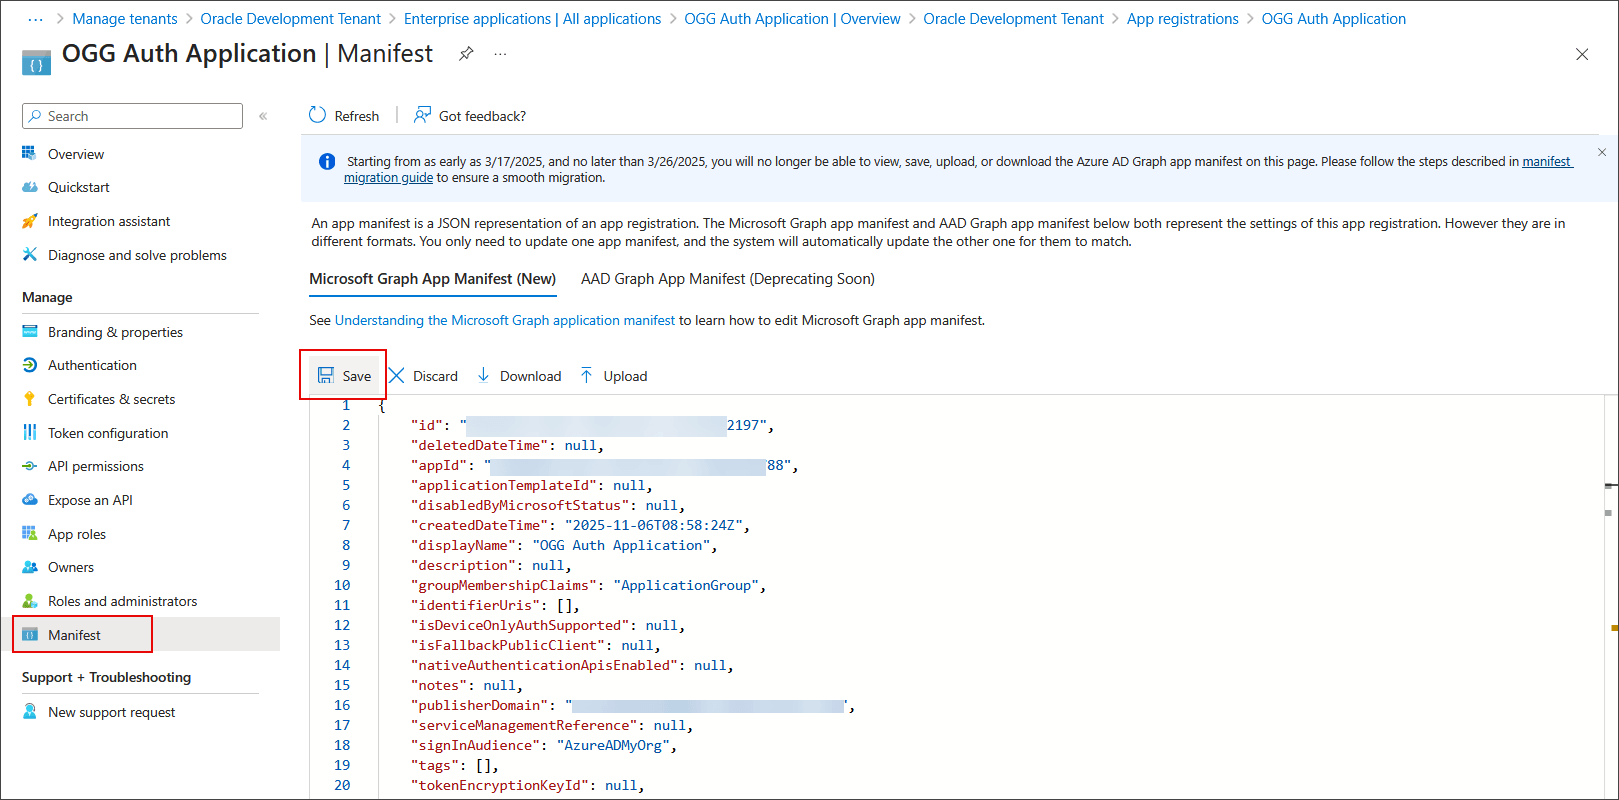Click the Certificates & secrets key icon

point(29,399)
